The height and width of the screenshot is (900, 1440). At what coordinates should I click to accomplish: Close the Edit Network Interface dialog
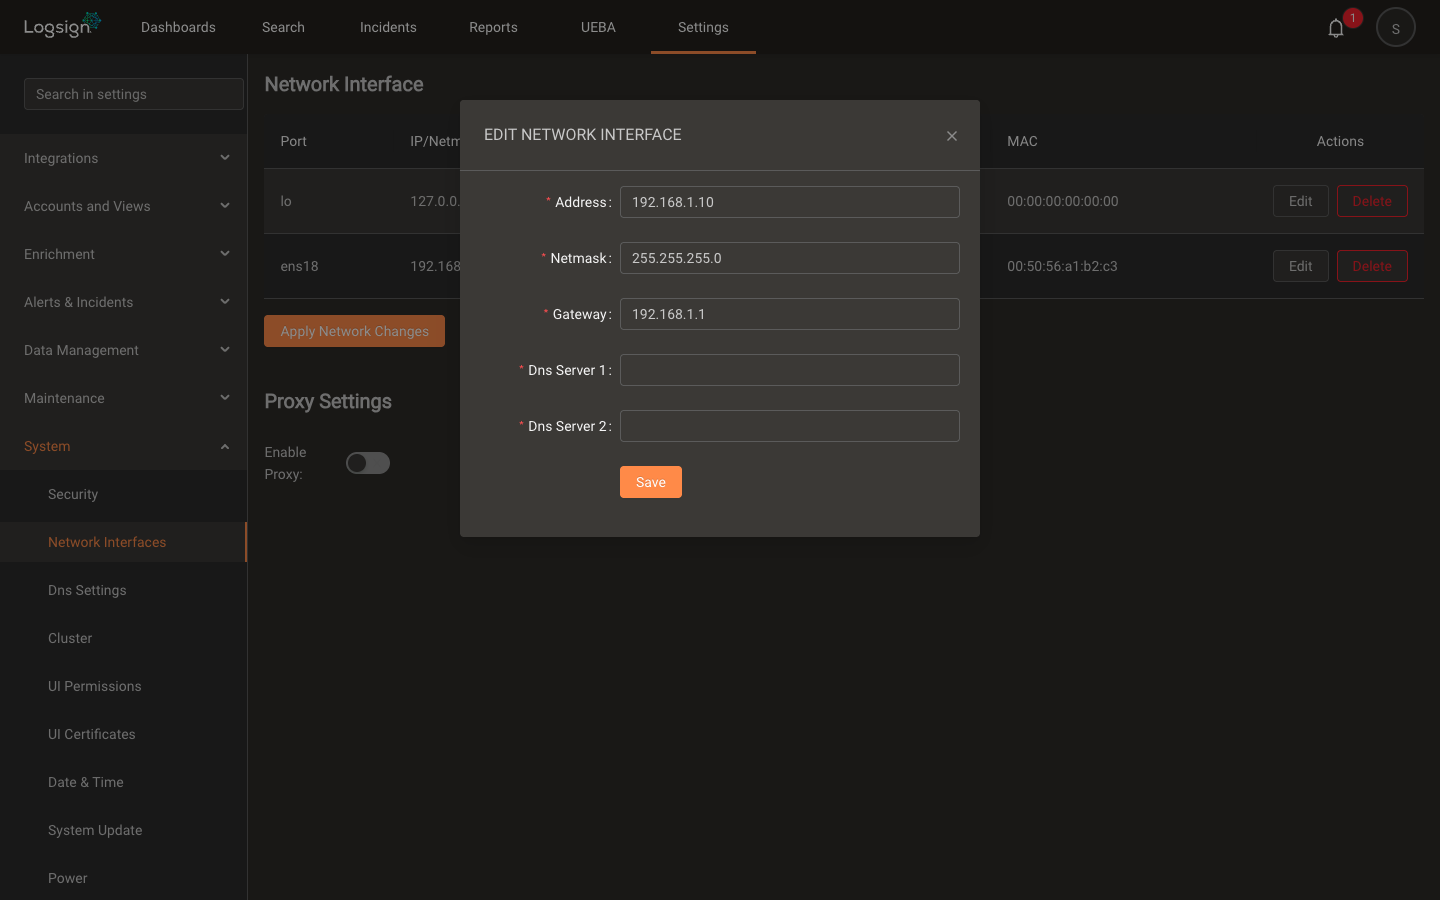click(x=952, y=136)
